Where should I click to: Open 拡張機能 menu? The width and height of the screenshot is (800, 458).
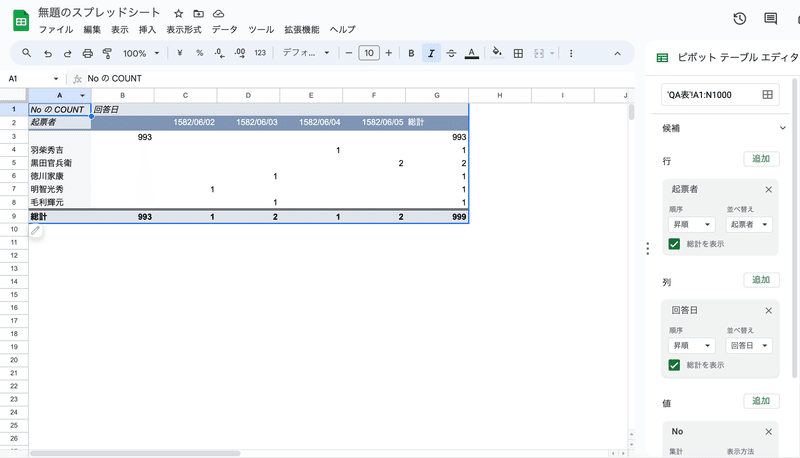[302, 30]
